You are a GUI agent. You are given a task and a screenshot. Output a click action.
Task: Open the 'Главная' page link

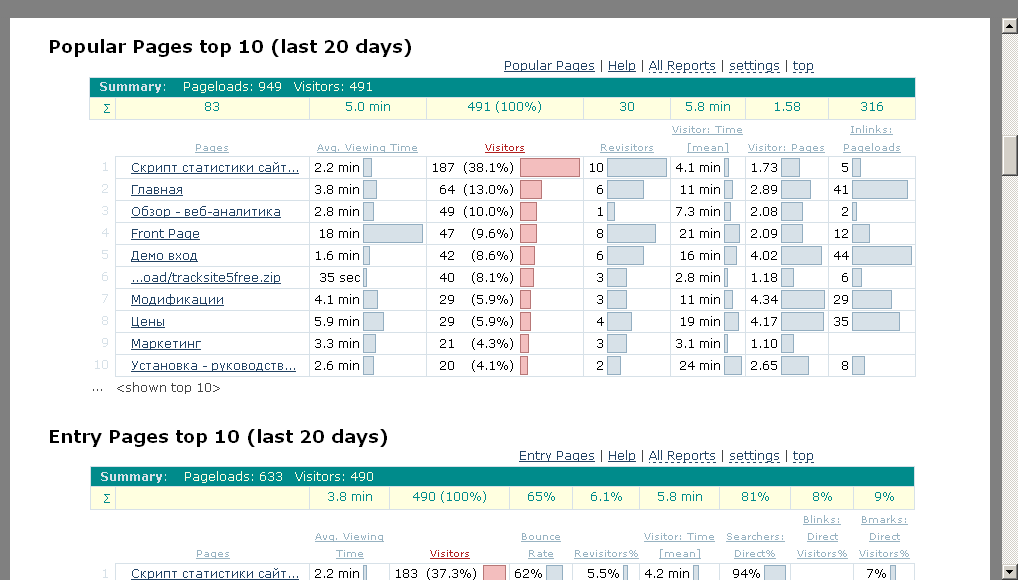tap(157, 190)
